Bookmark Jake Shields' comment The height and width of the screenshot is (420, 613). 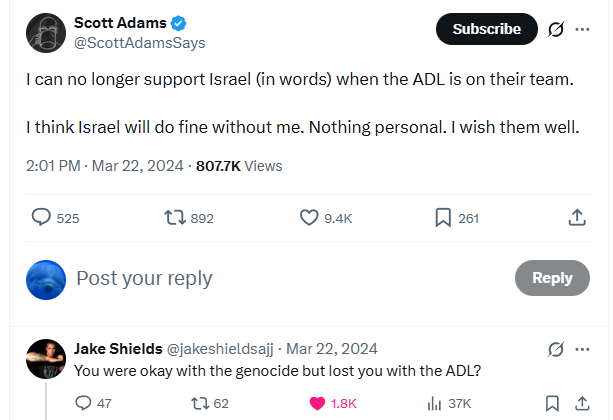[552, 403]
